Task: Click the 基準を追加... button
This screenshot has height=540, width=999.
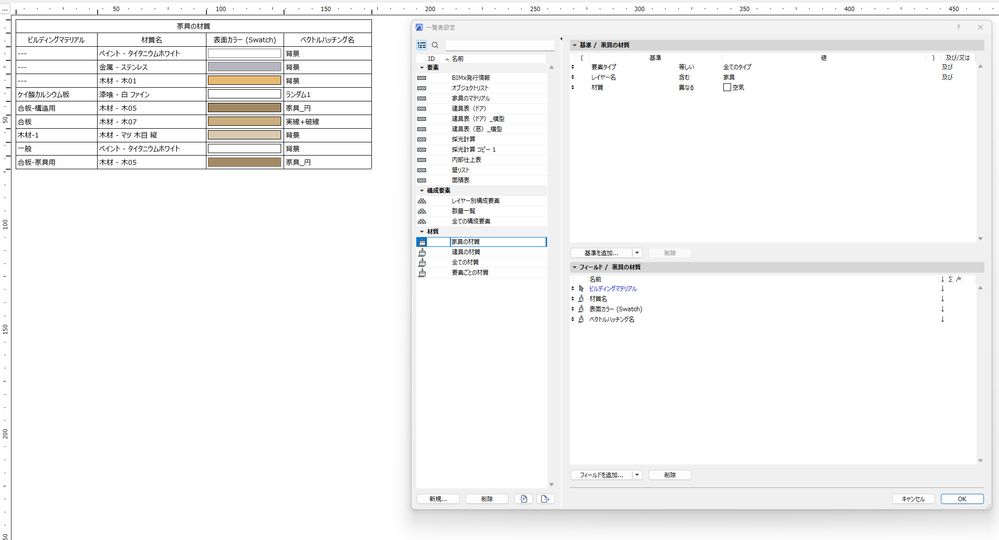Action: 602,253
